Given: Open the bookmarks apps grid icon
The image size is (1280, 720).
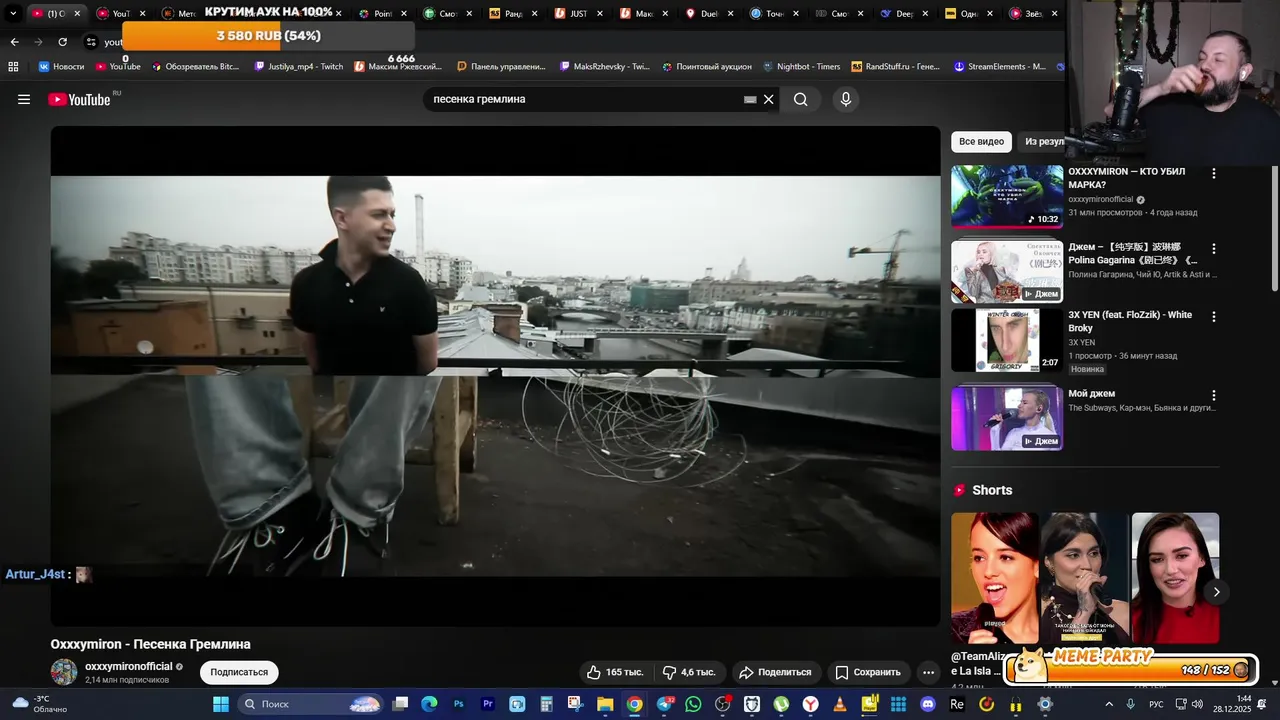Looking at the screenshot, I should (13, 66).
